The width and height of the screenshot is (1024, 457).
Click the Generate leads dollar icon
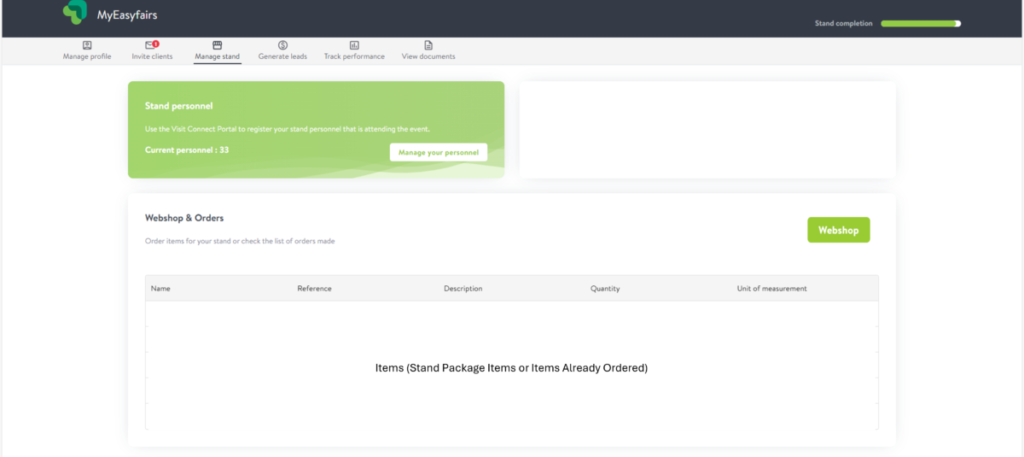(283, 45)
